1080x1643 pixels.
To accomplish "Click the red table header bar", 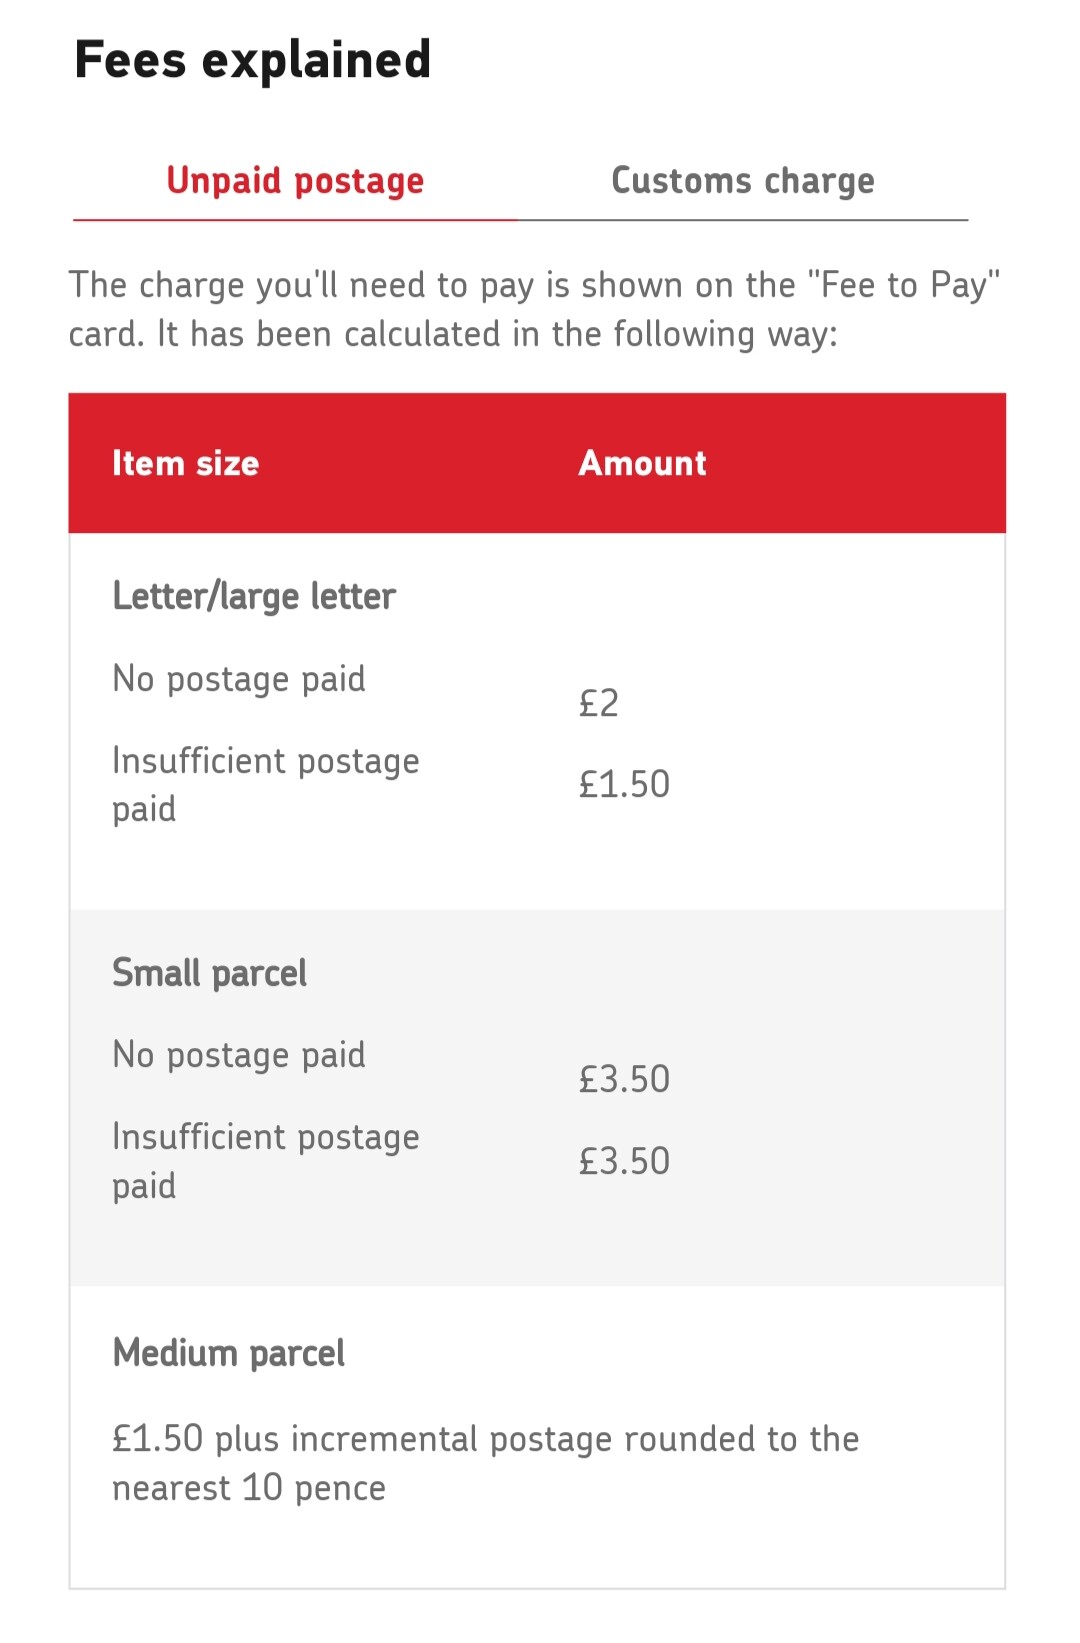I will coord(537,463).
